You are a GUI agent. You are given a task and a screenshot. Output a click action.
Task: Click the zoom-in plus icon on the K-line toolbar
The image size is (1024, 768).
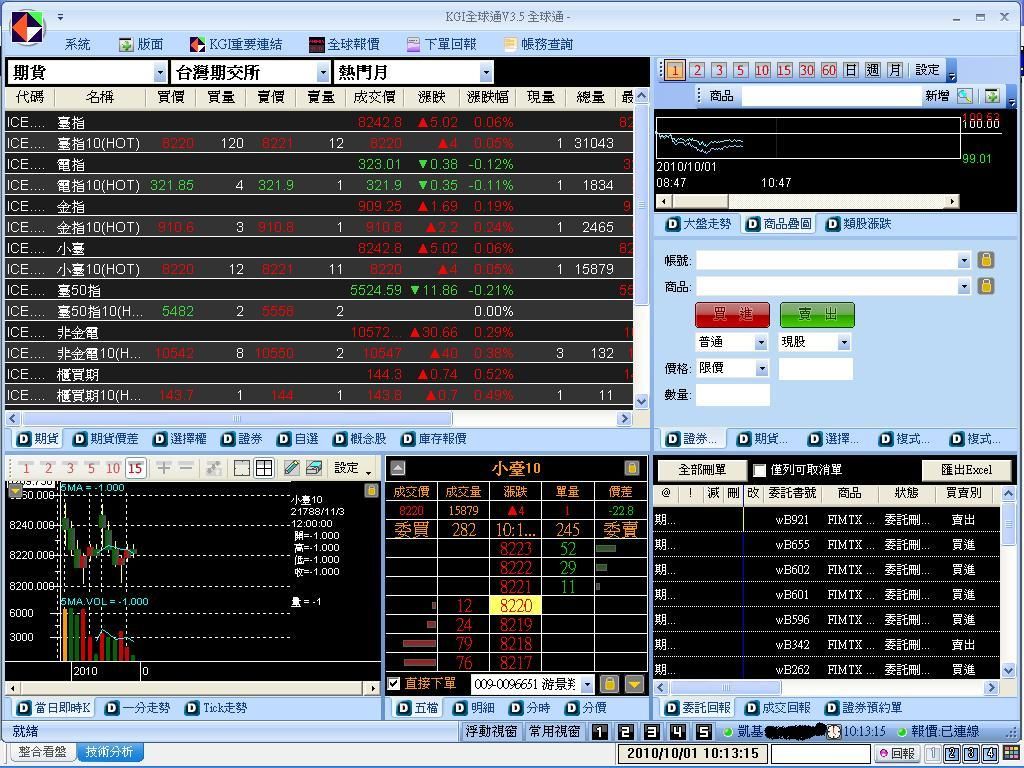point(164,468)
